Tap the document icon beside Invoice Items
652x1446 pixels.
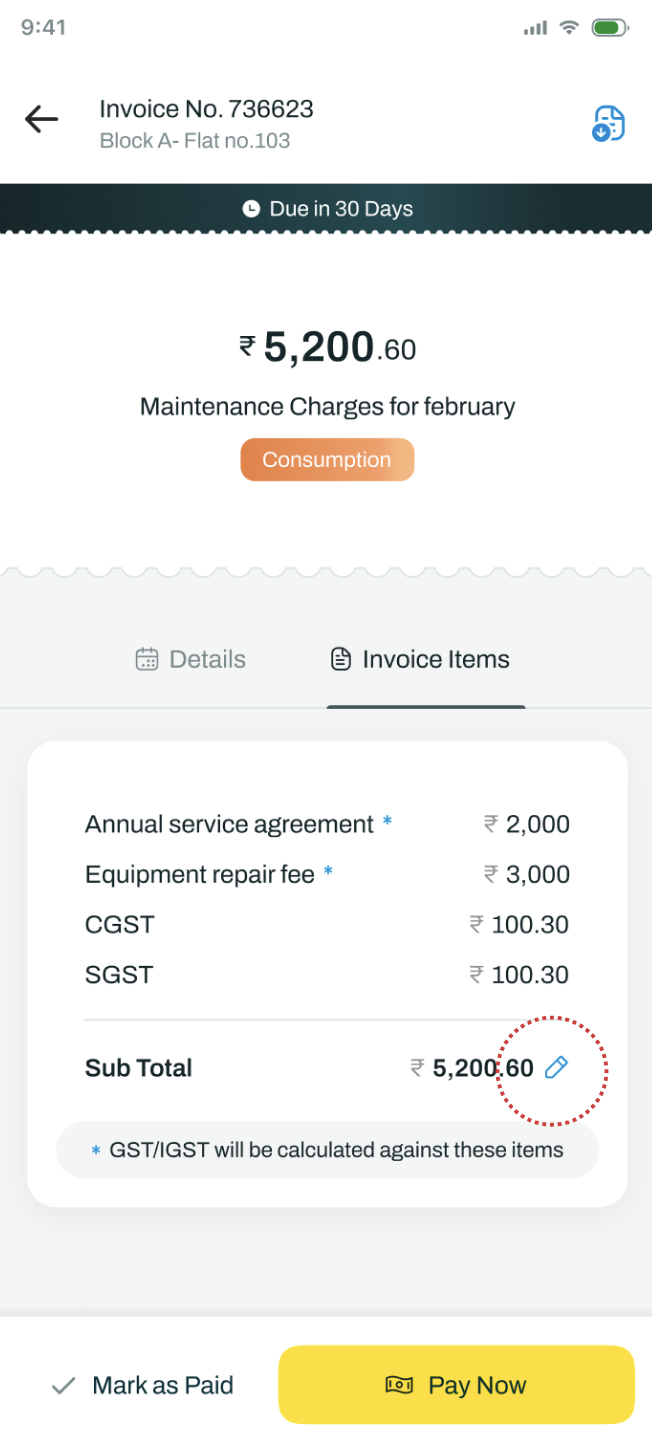click(341, 659)
